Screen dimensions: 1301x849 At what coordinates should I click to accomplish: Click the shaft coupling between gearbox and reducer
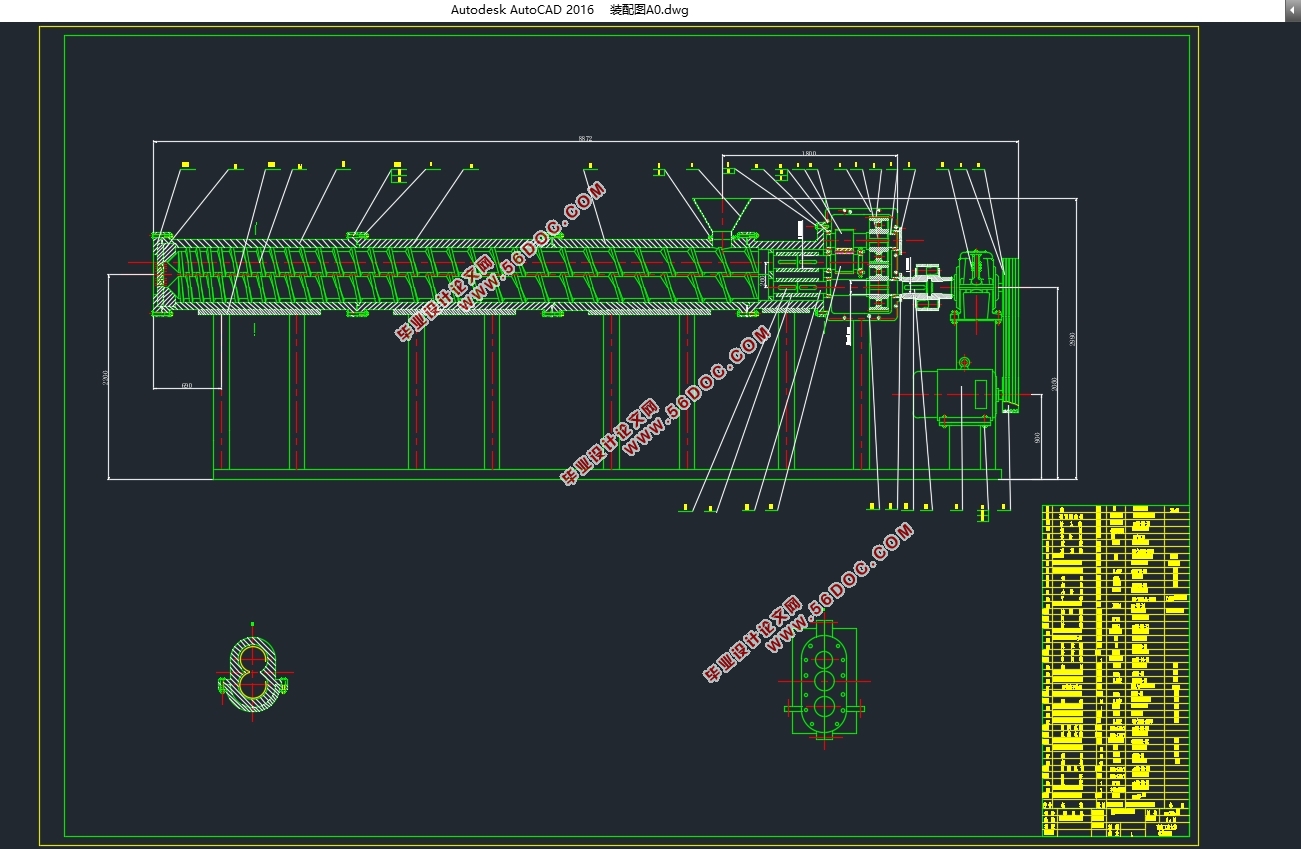coord(926,286)
